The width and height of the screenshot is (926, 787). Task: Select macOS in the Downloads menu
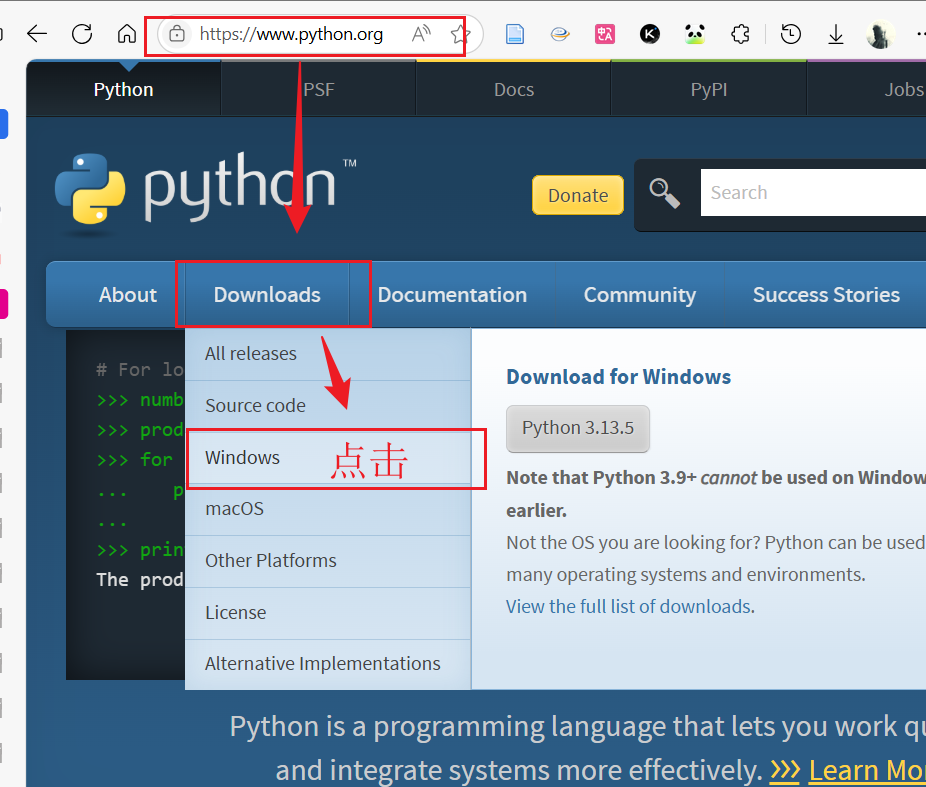tap(328, 509)
